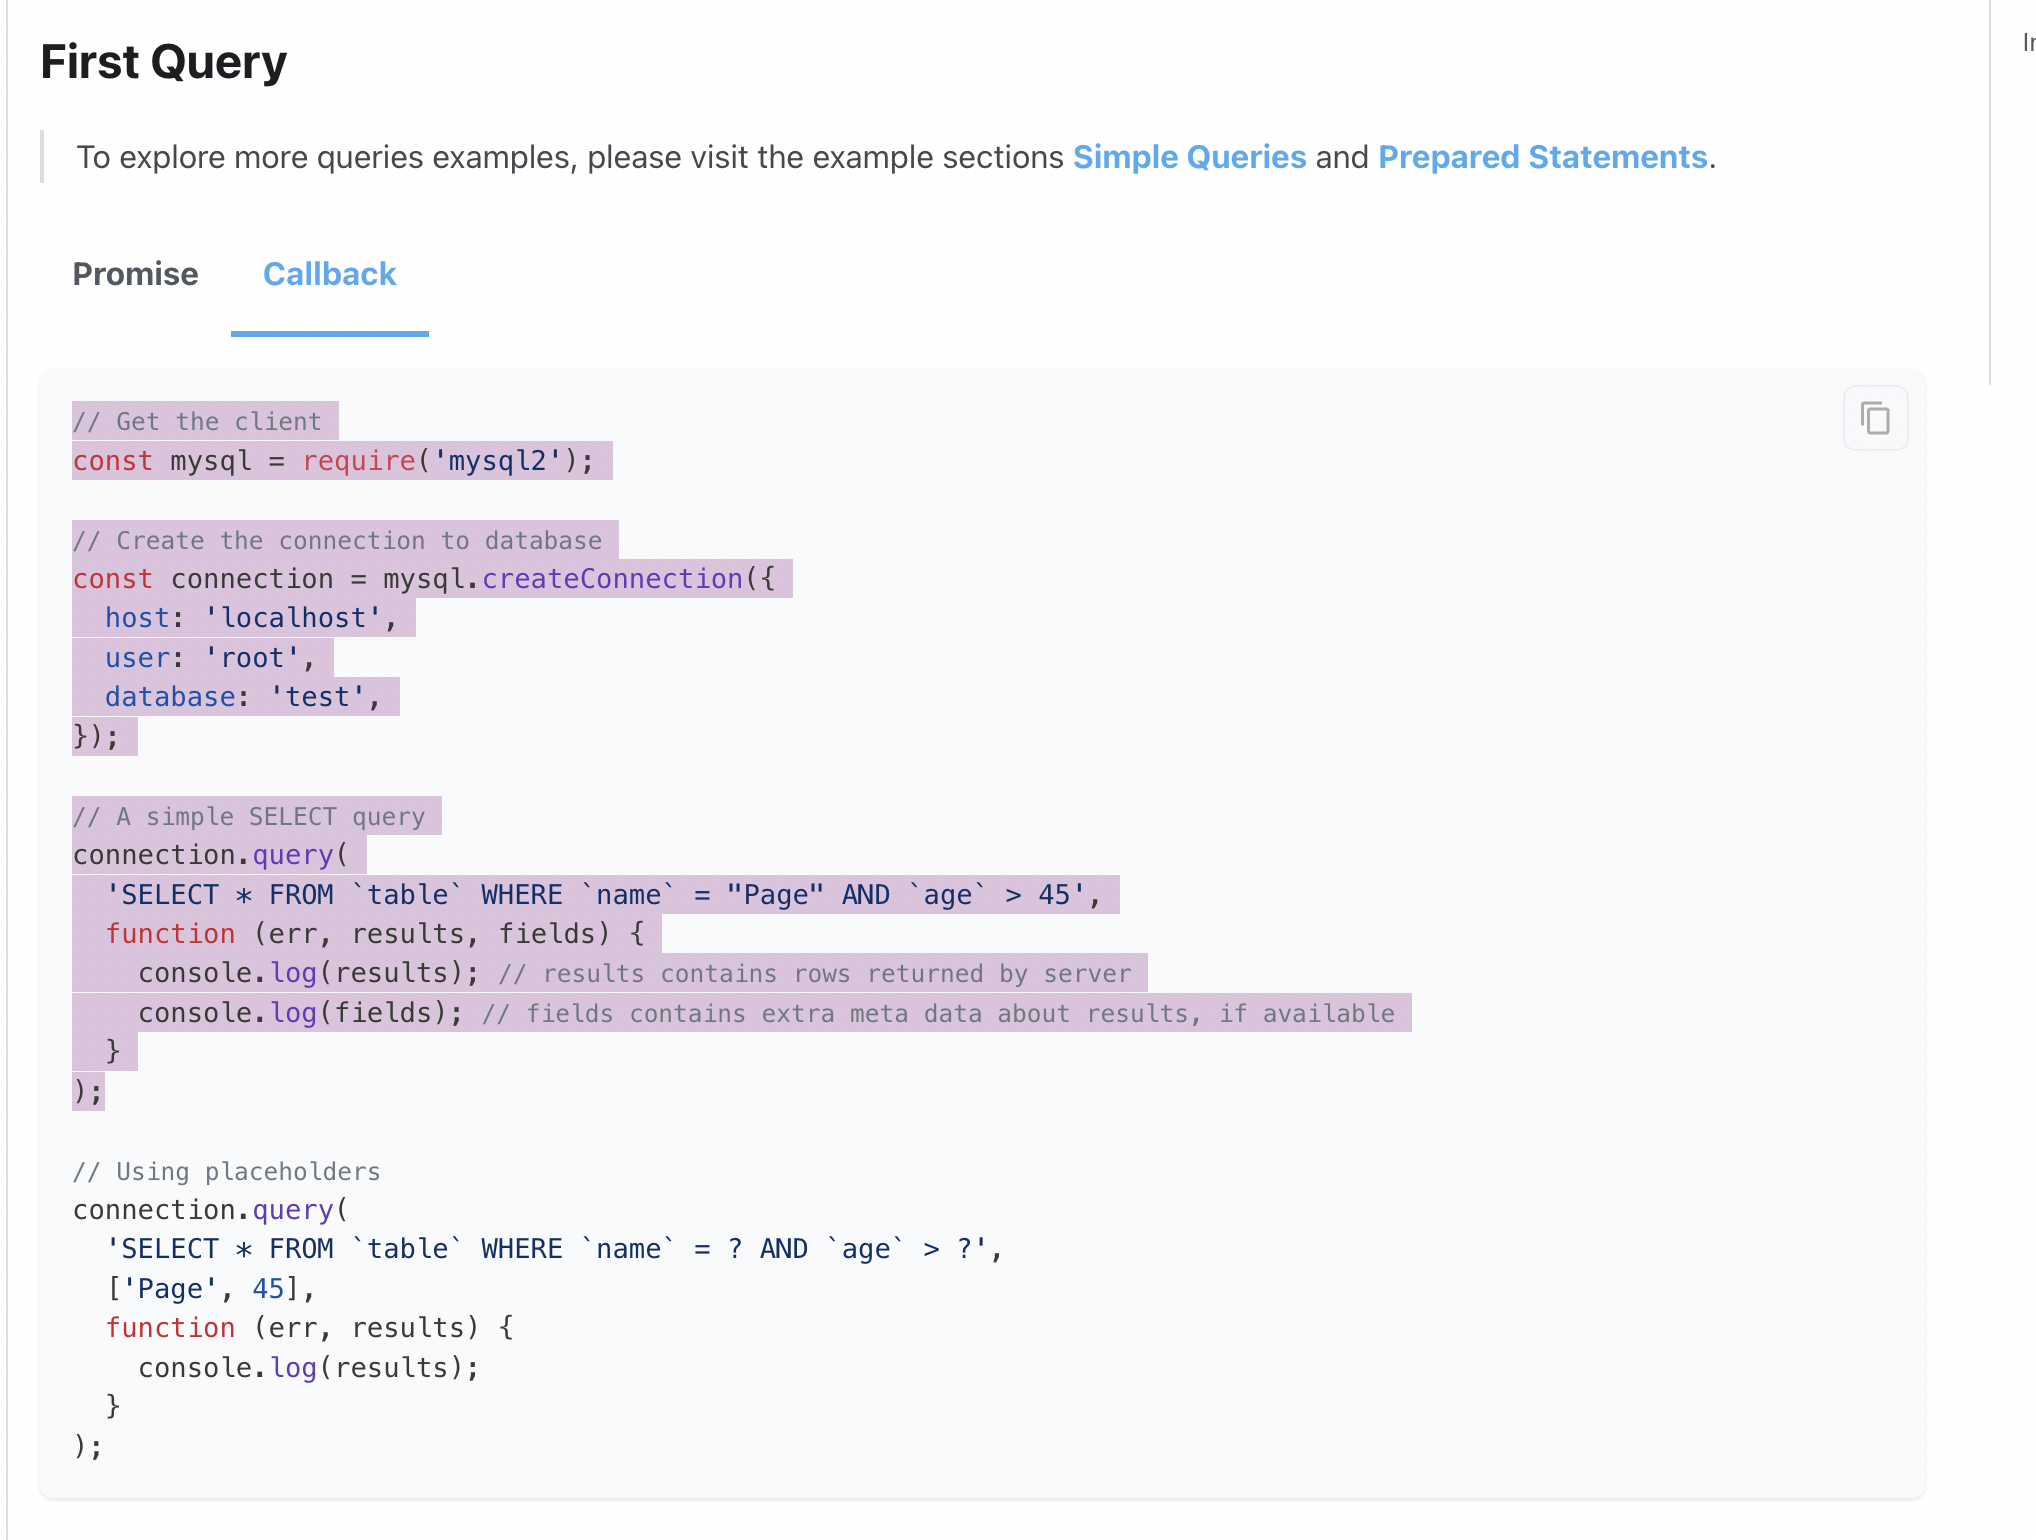Click the "A simple SELECT query" comment
Image resolution: width=2036 pixels, height=1540 pixels.
[x=250, y=817]
